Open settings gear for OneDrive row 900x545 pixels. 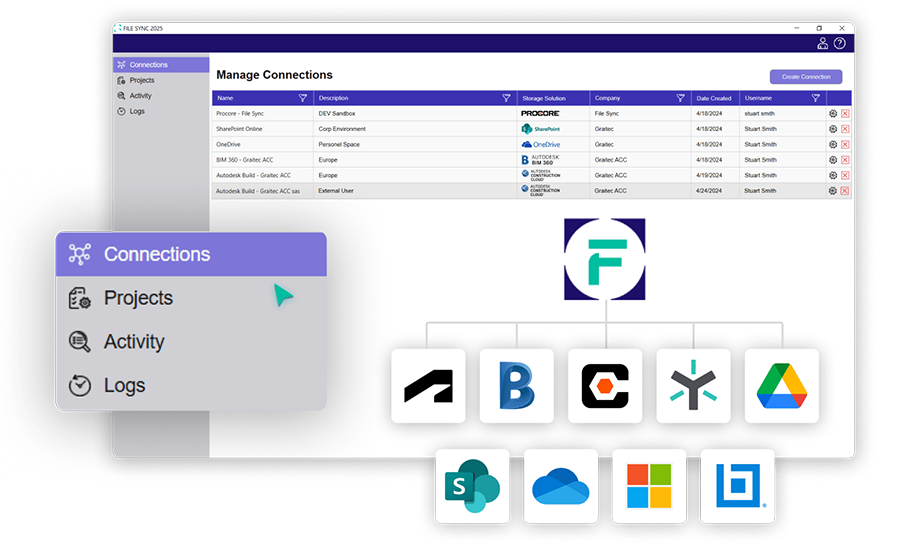tap(833, 145)
